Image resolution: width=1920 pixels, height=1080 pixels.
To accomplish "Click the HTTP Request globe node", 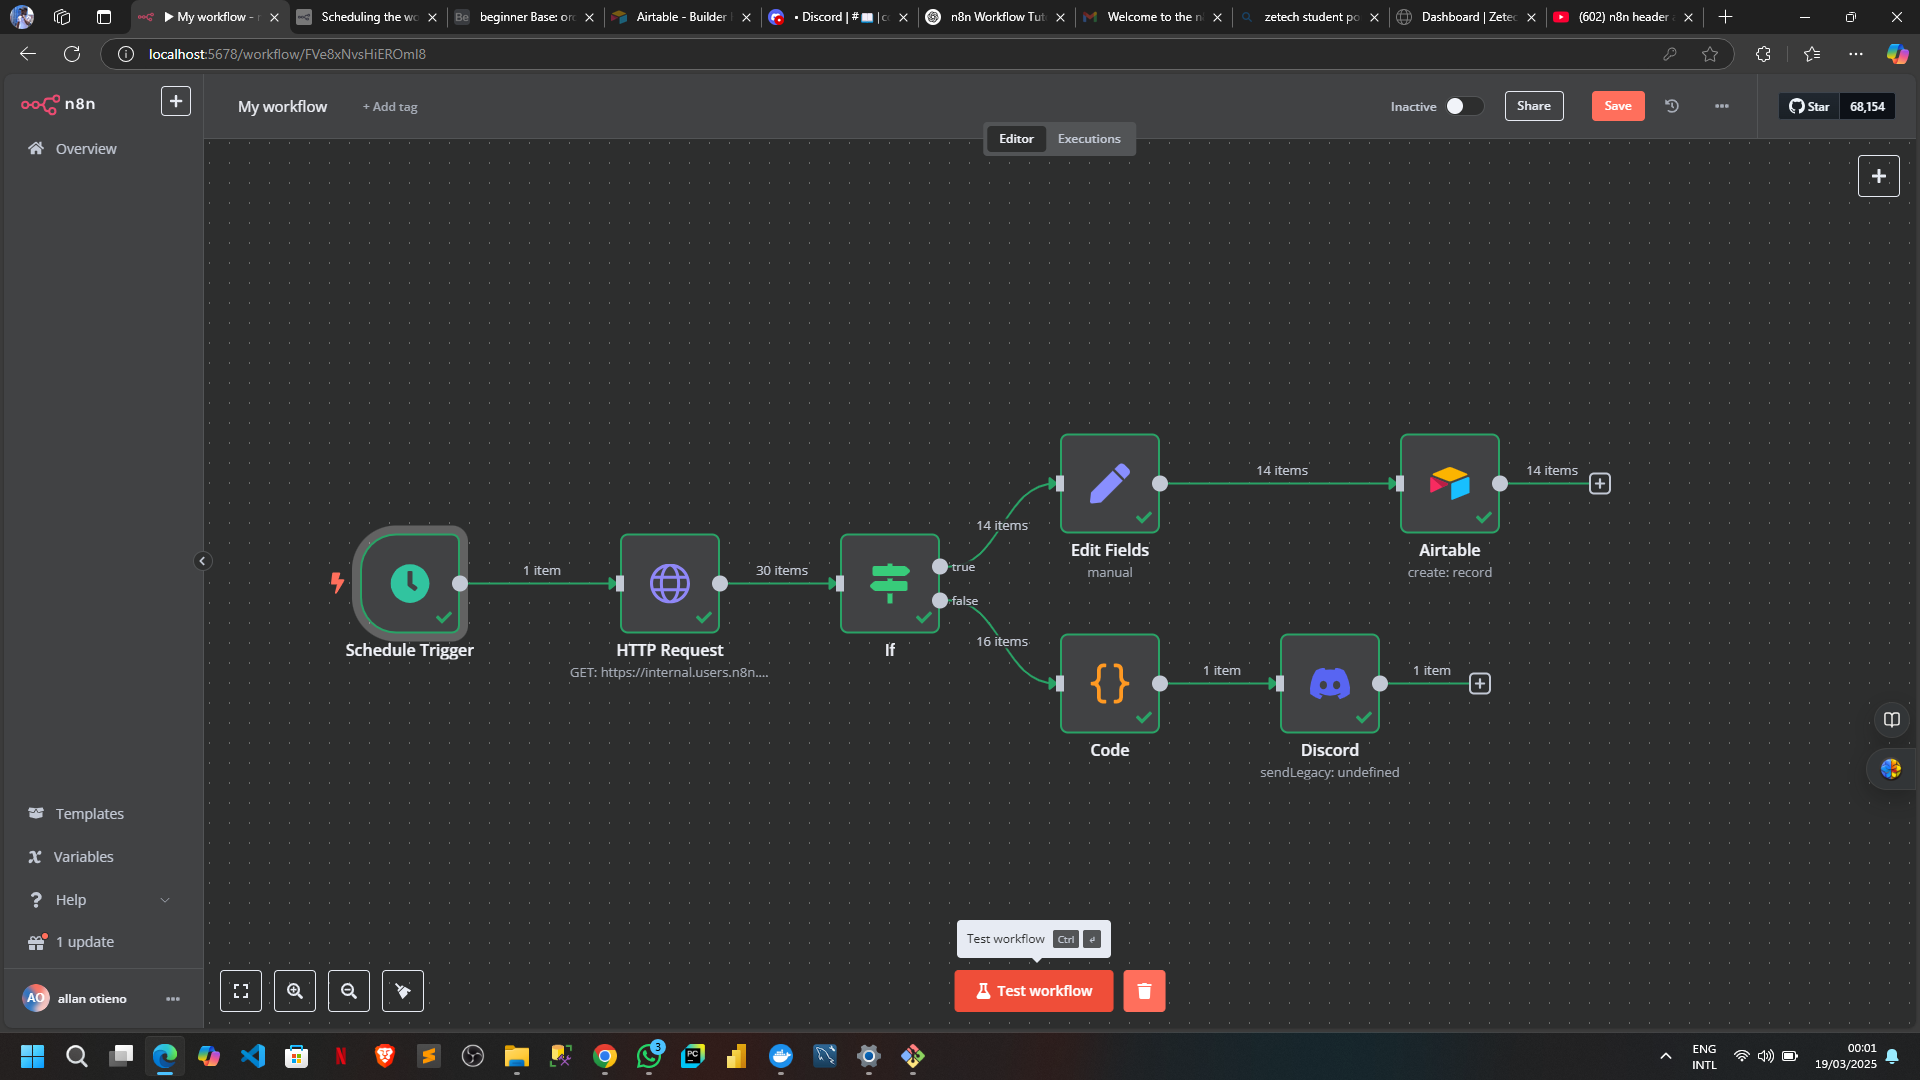I will click(x=669, y=583).
